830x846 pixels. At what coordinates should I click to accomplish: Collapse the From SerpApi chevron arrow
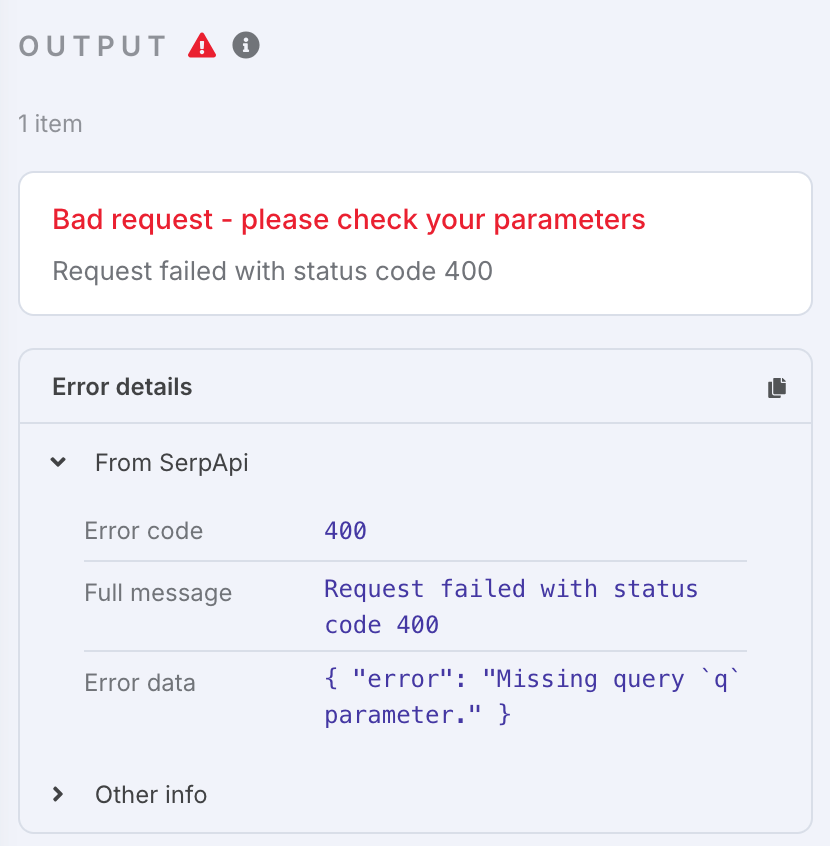[58, 462]
